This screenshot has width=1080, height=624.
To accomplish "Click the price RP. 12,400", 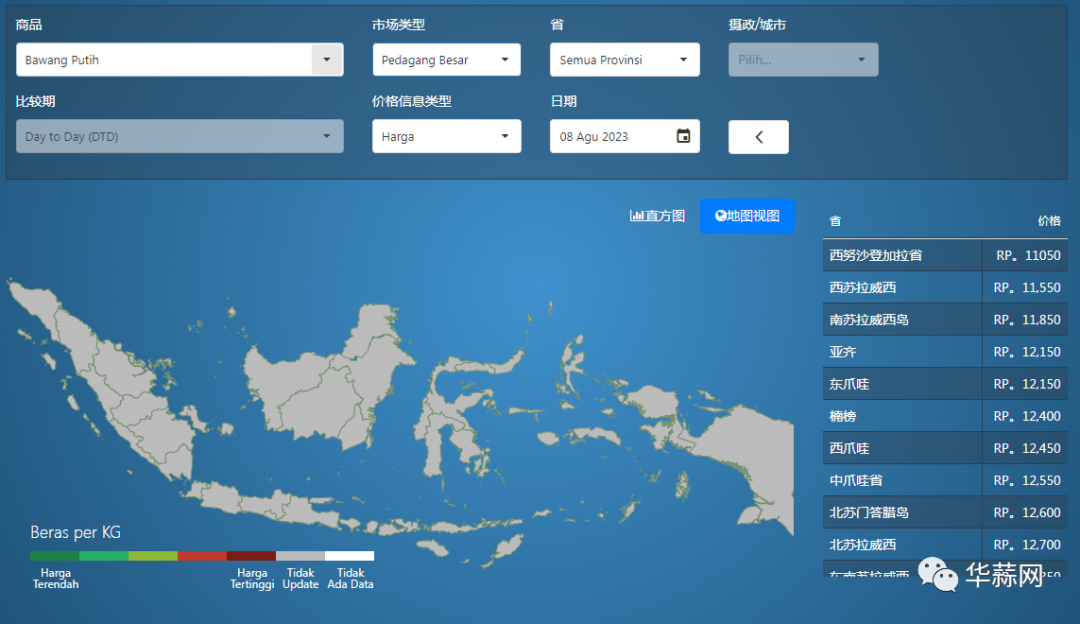I will tap(1026, 416).
